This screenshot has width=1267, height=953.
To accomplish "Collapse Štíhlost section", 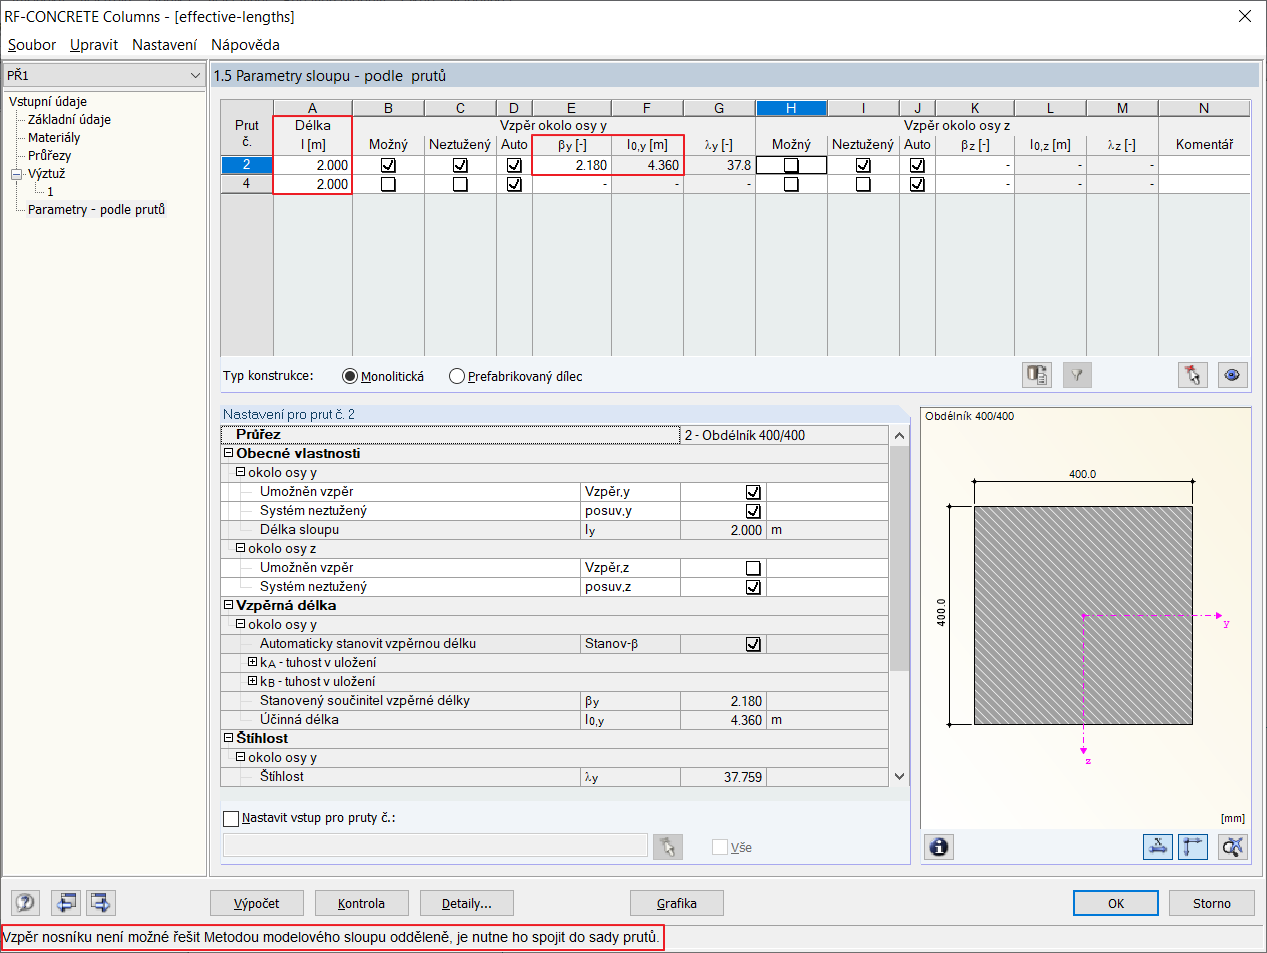I will tap(228, 738).
